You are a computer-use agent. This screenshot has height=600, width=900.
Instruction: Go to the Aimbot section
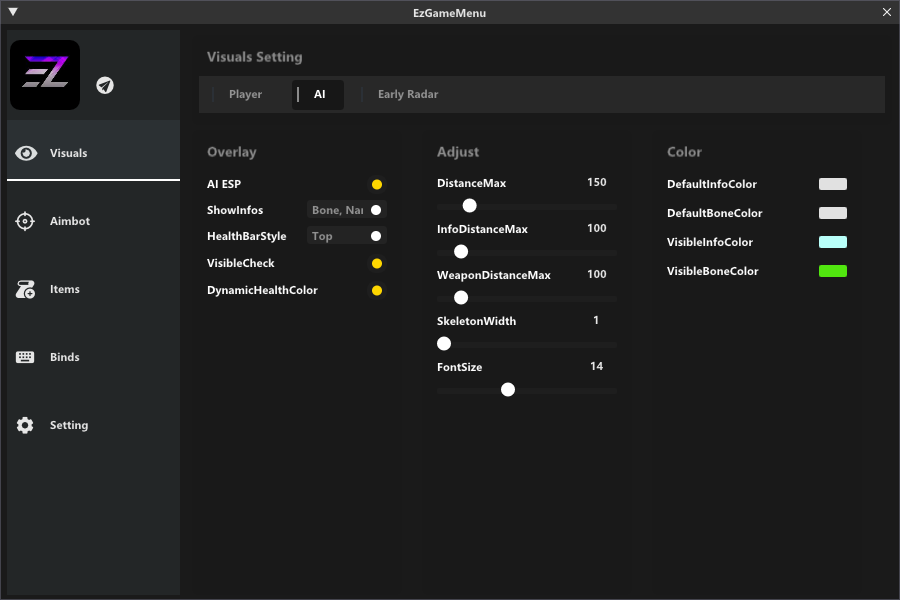[94, 221]
